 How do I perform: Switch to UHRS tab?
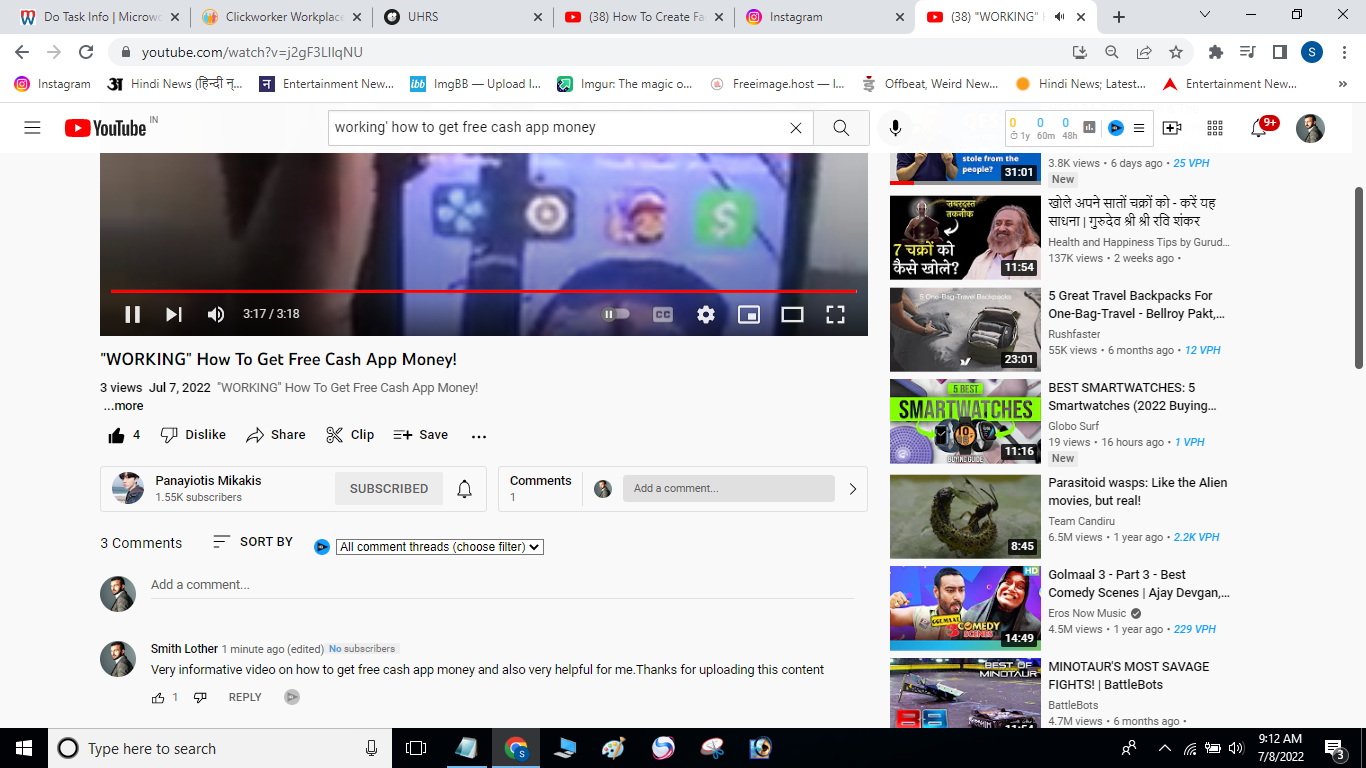[x=462, y=17]
